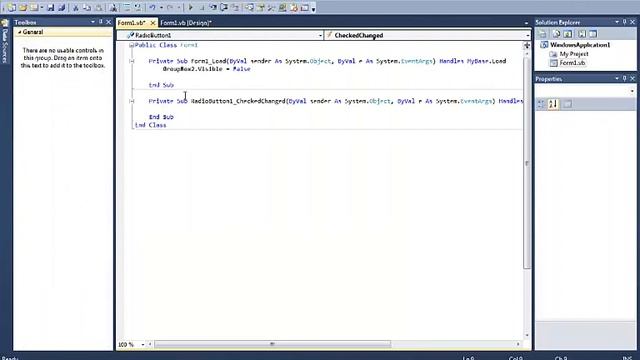Click the Property Pages icon in the Properties panel
Viewport: 640px width, 360px height.
567,104
